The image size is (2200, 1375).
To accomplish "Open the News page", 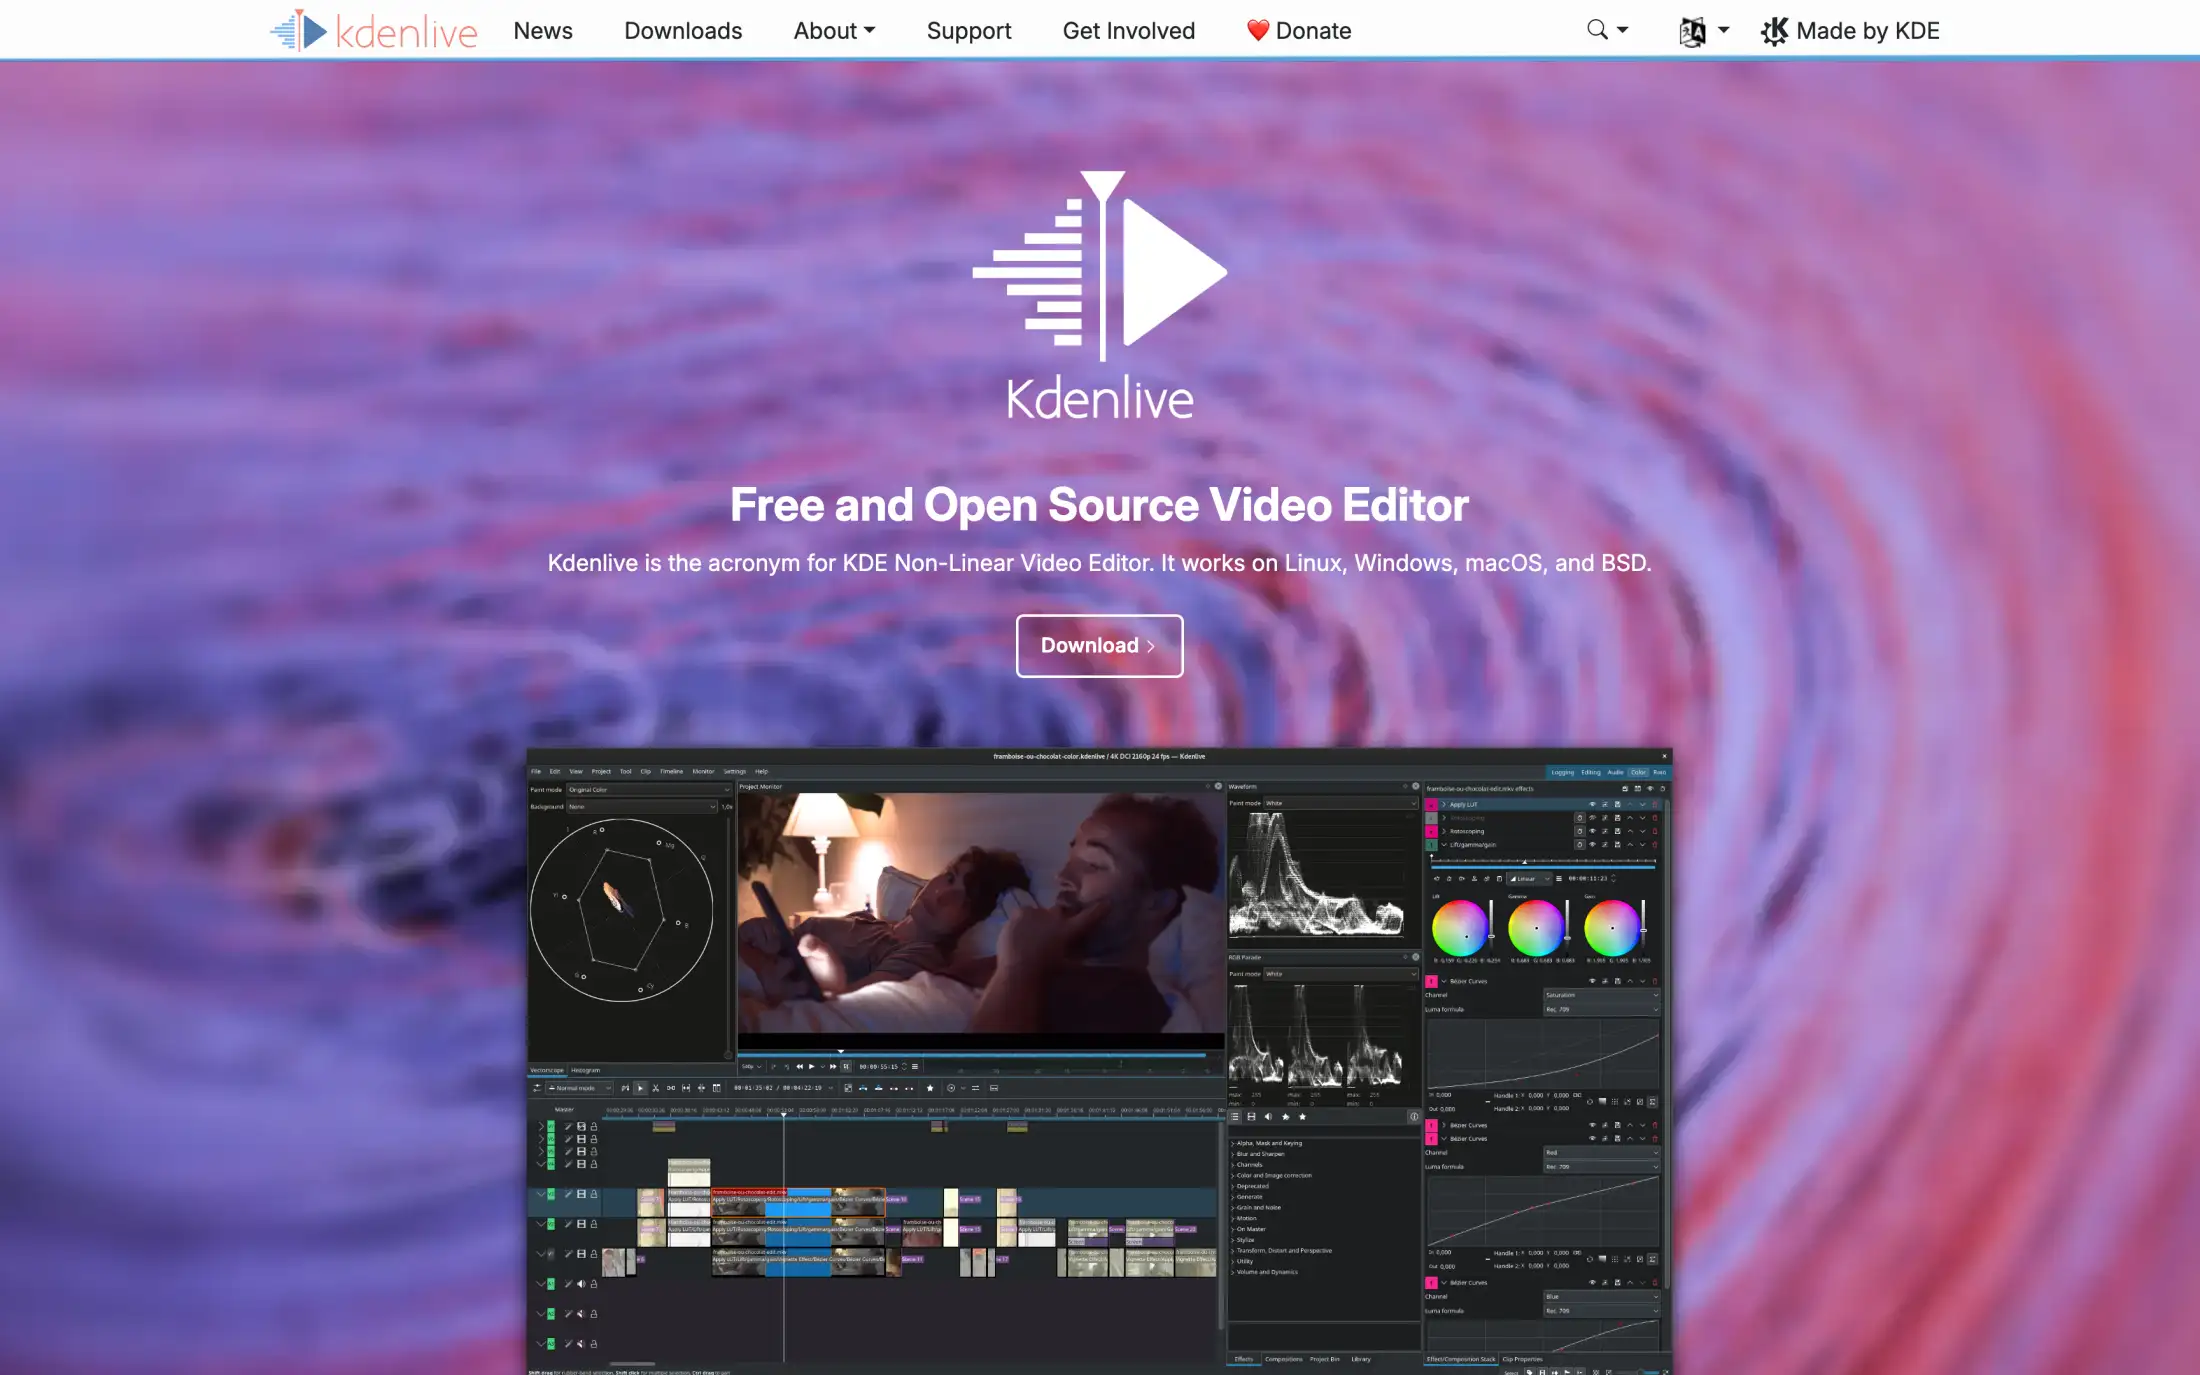I will coord(543,31).
